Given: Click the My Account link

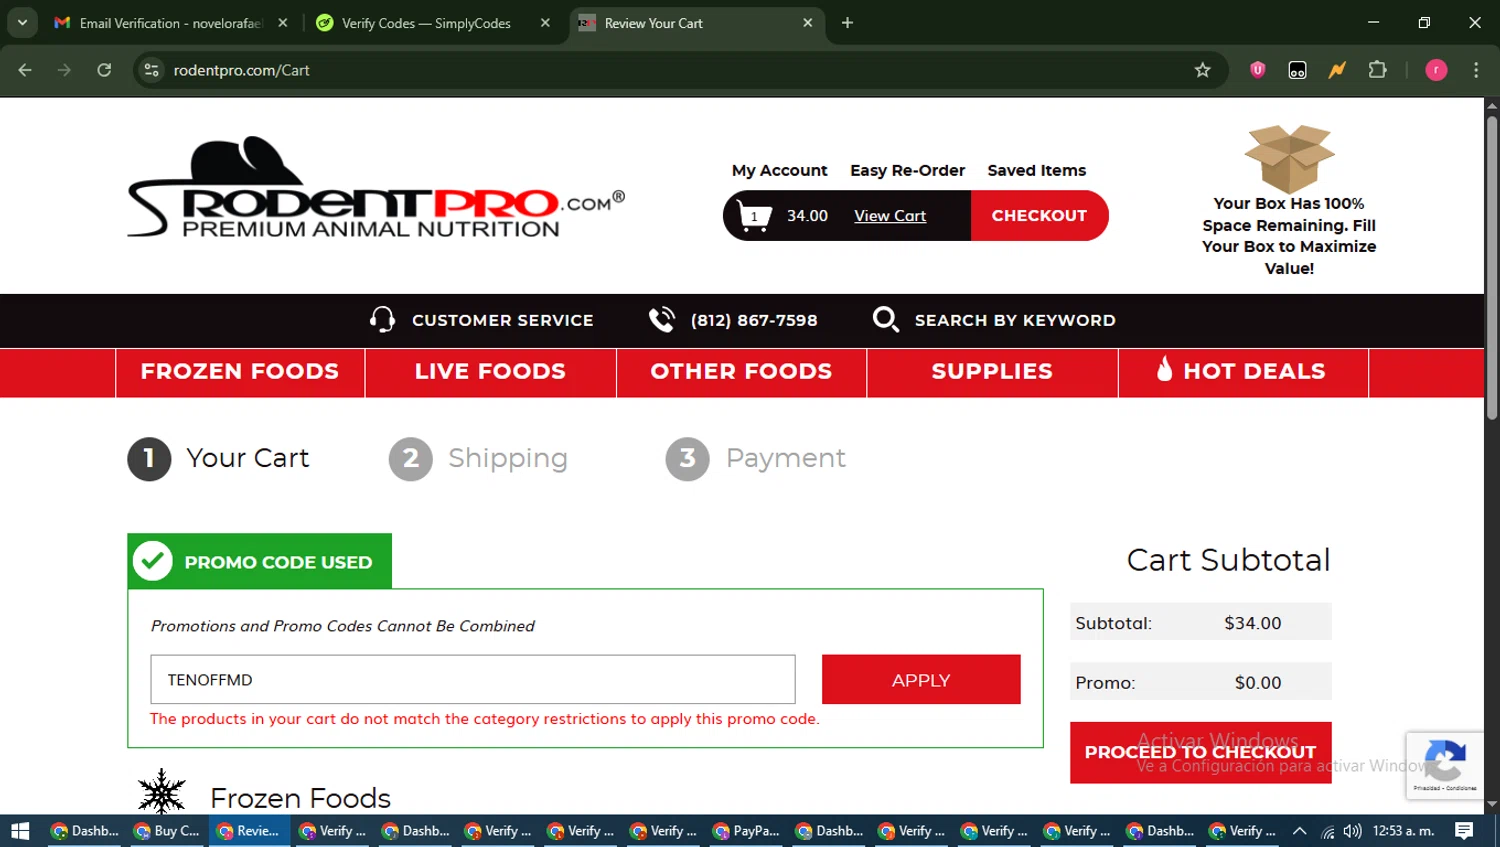Looking at the screenshot, I should [779, 170].
